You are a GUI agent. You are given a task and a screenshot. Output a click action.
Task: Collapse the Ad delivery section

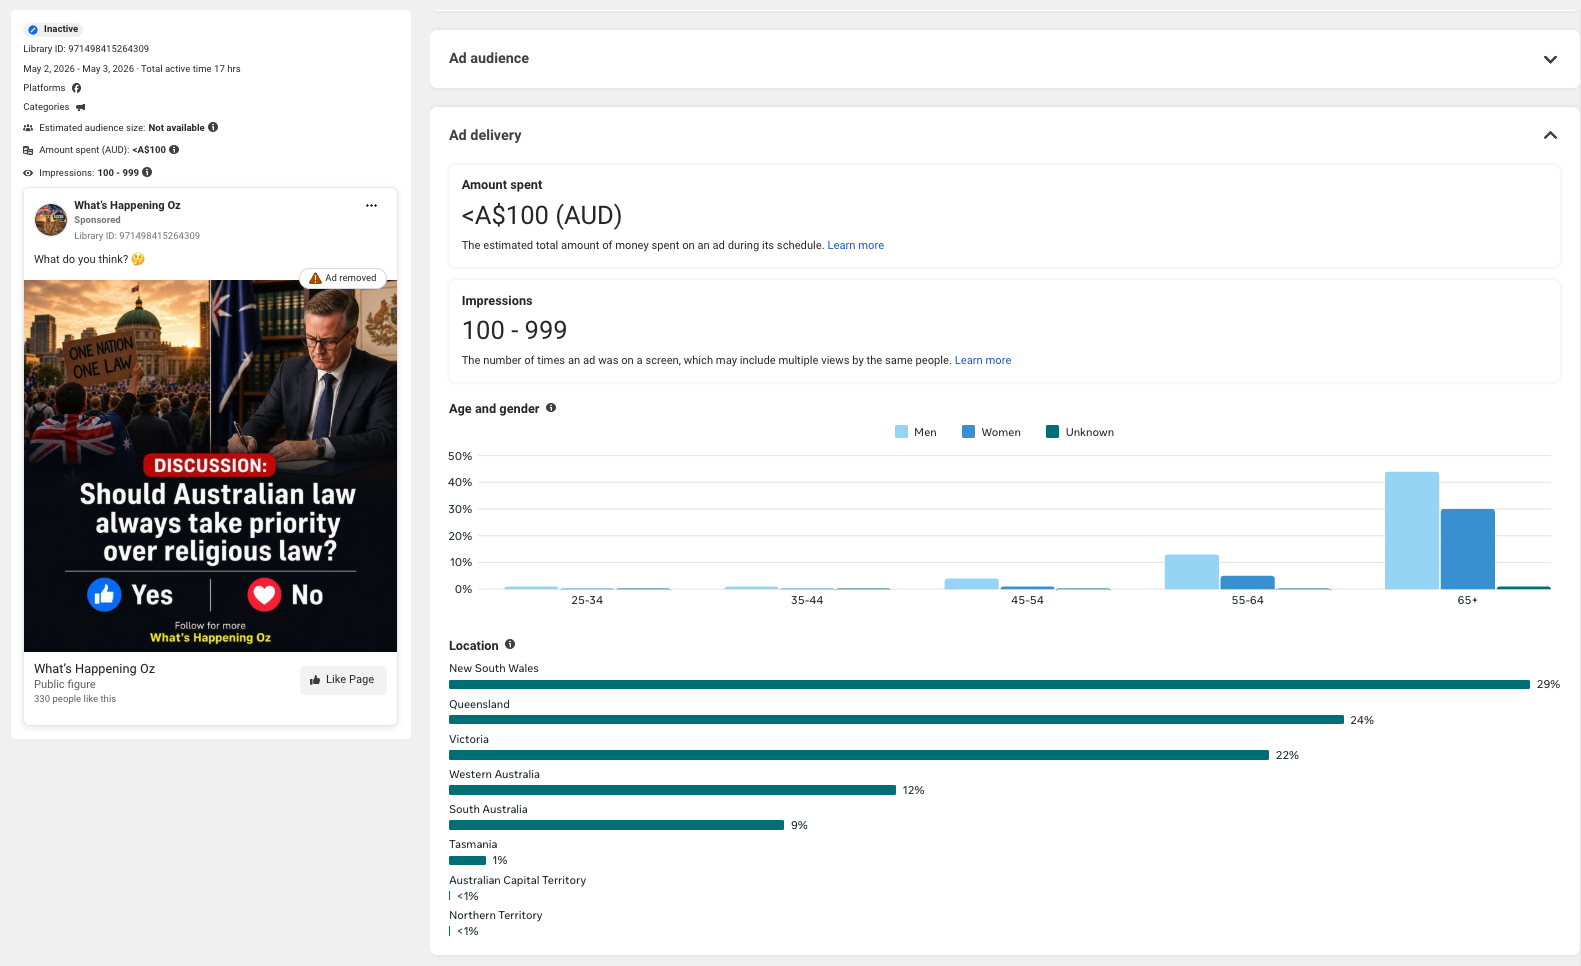(x=1550, y=135)
